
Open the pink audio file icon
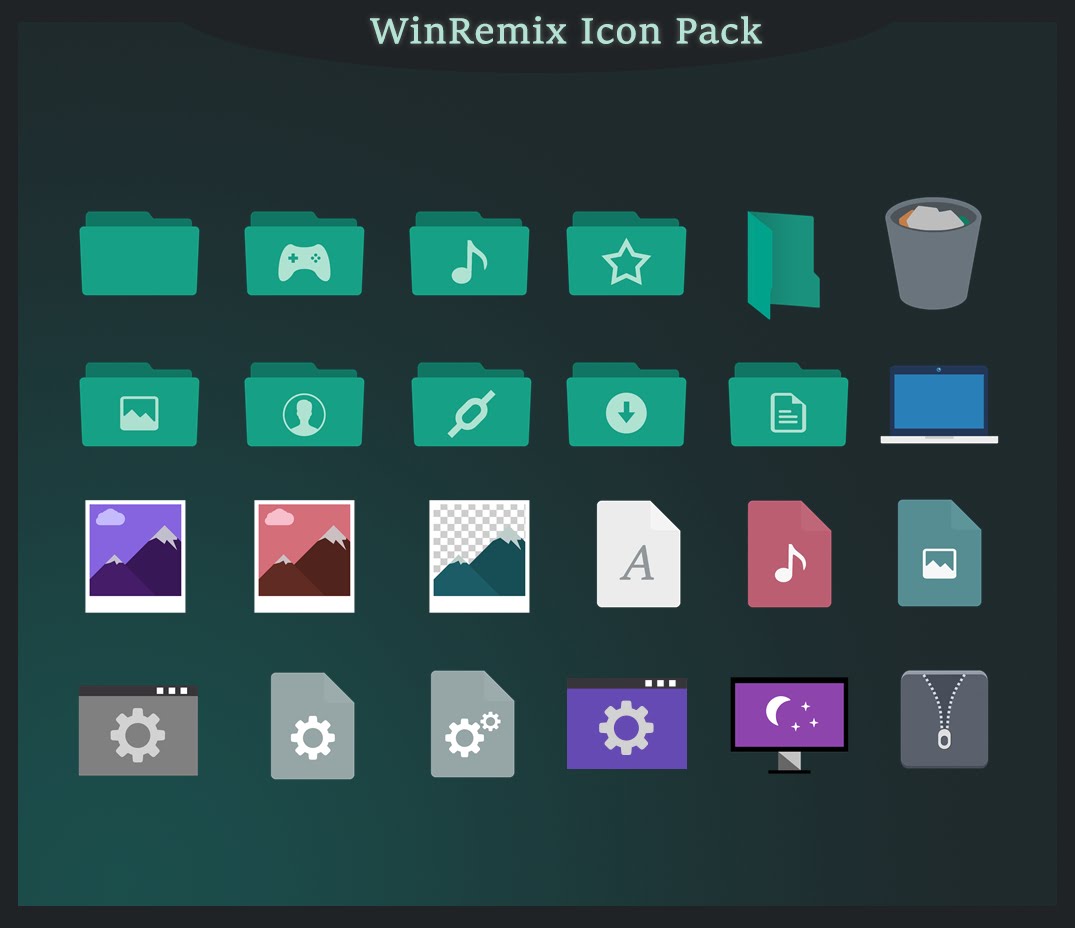[789, 553]
